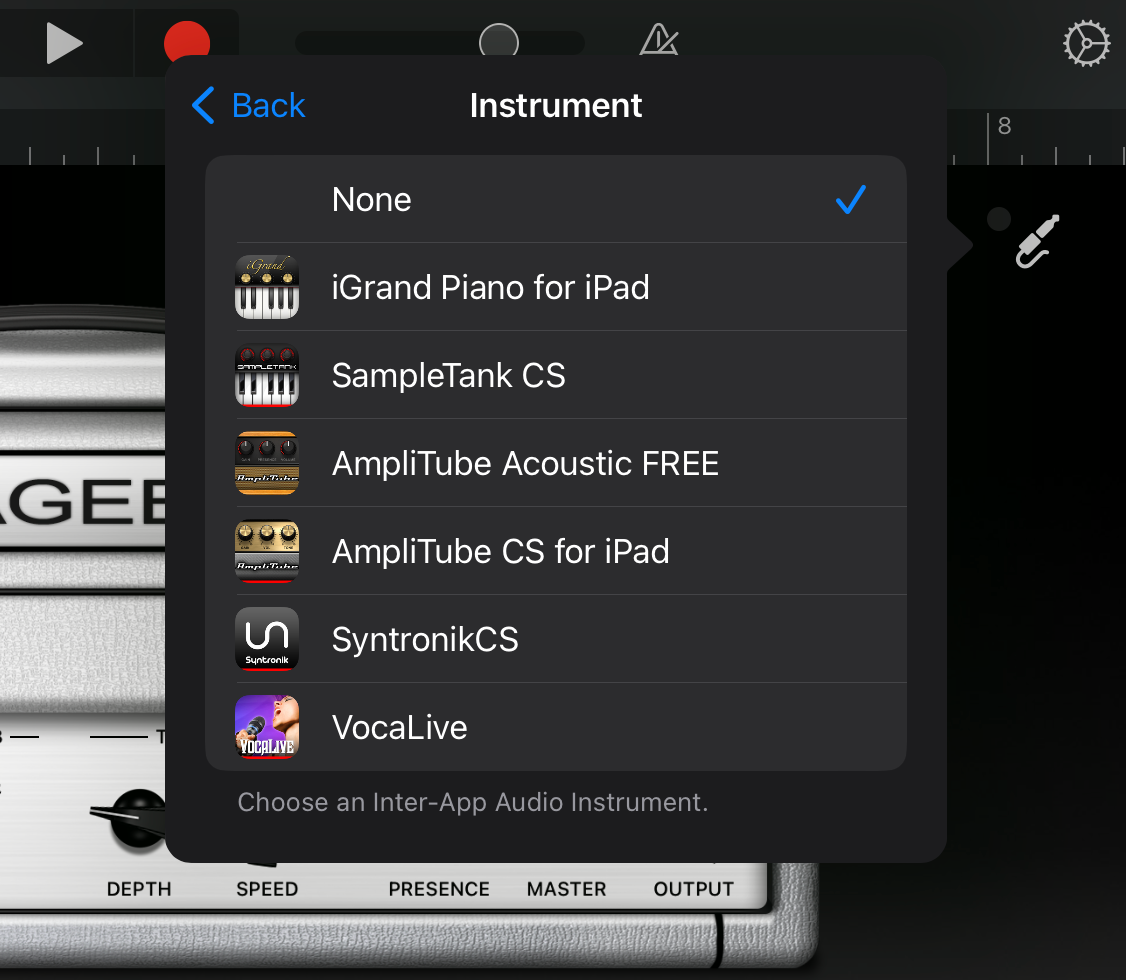Screen dimensions: 1126x980
Task: Tap the SampleTank CS app icon
Action: click(x=267, y=375)
